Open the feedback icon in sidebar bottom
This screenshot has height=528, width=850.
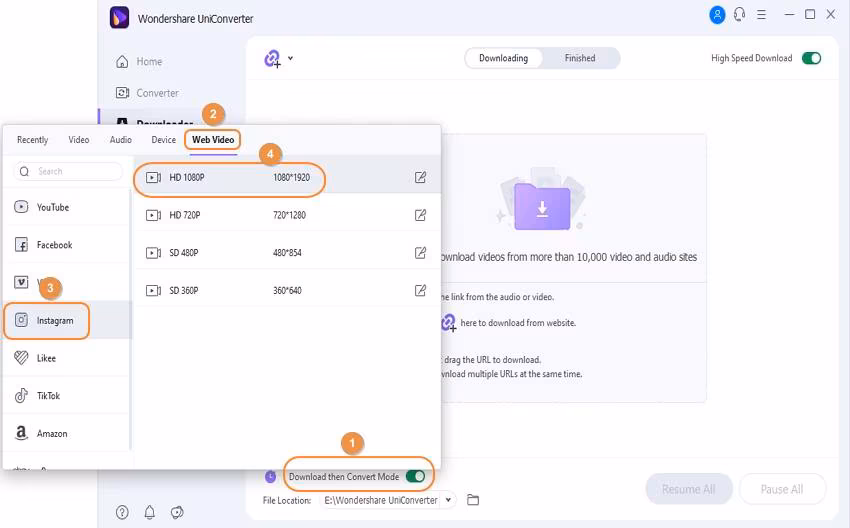click(x=177, y=512)
